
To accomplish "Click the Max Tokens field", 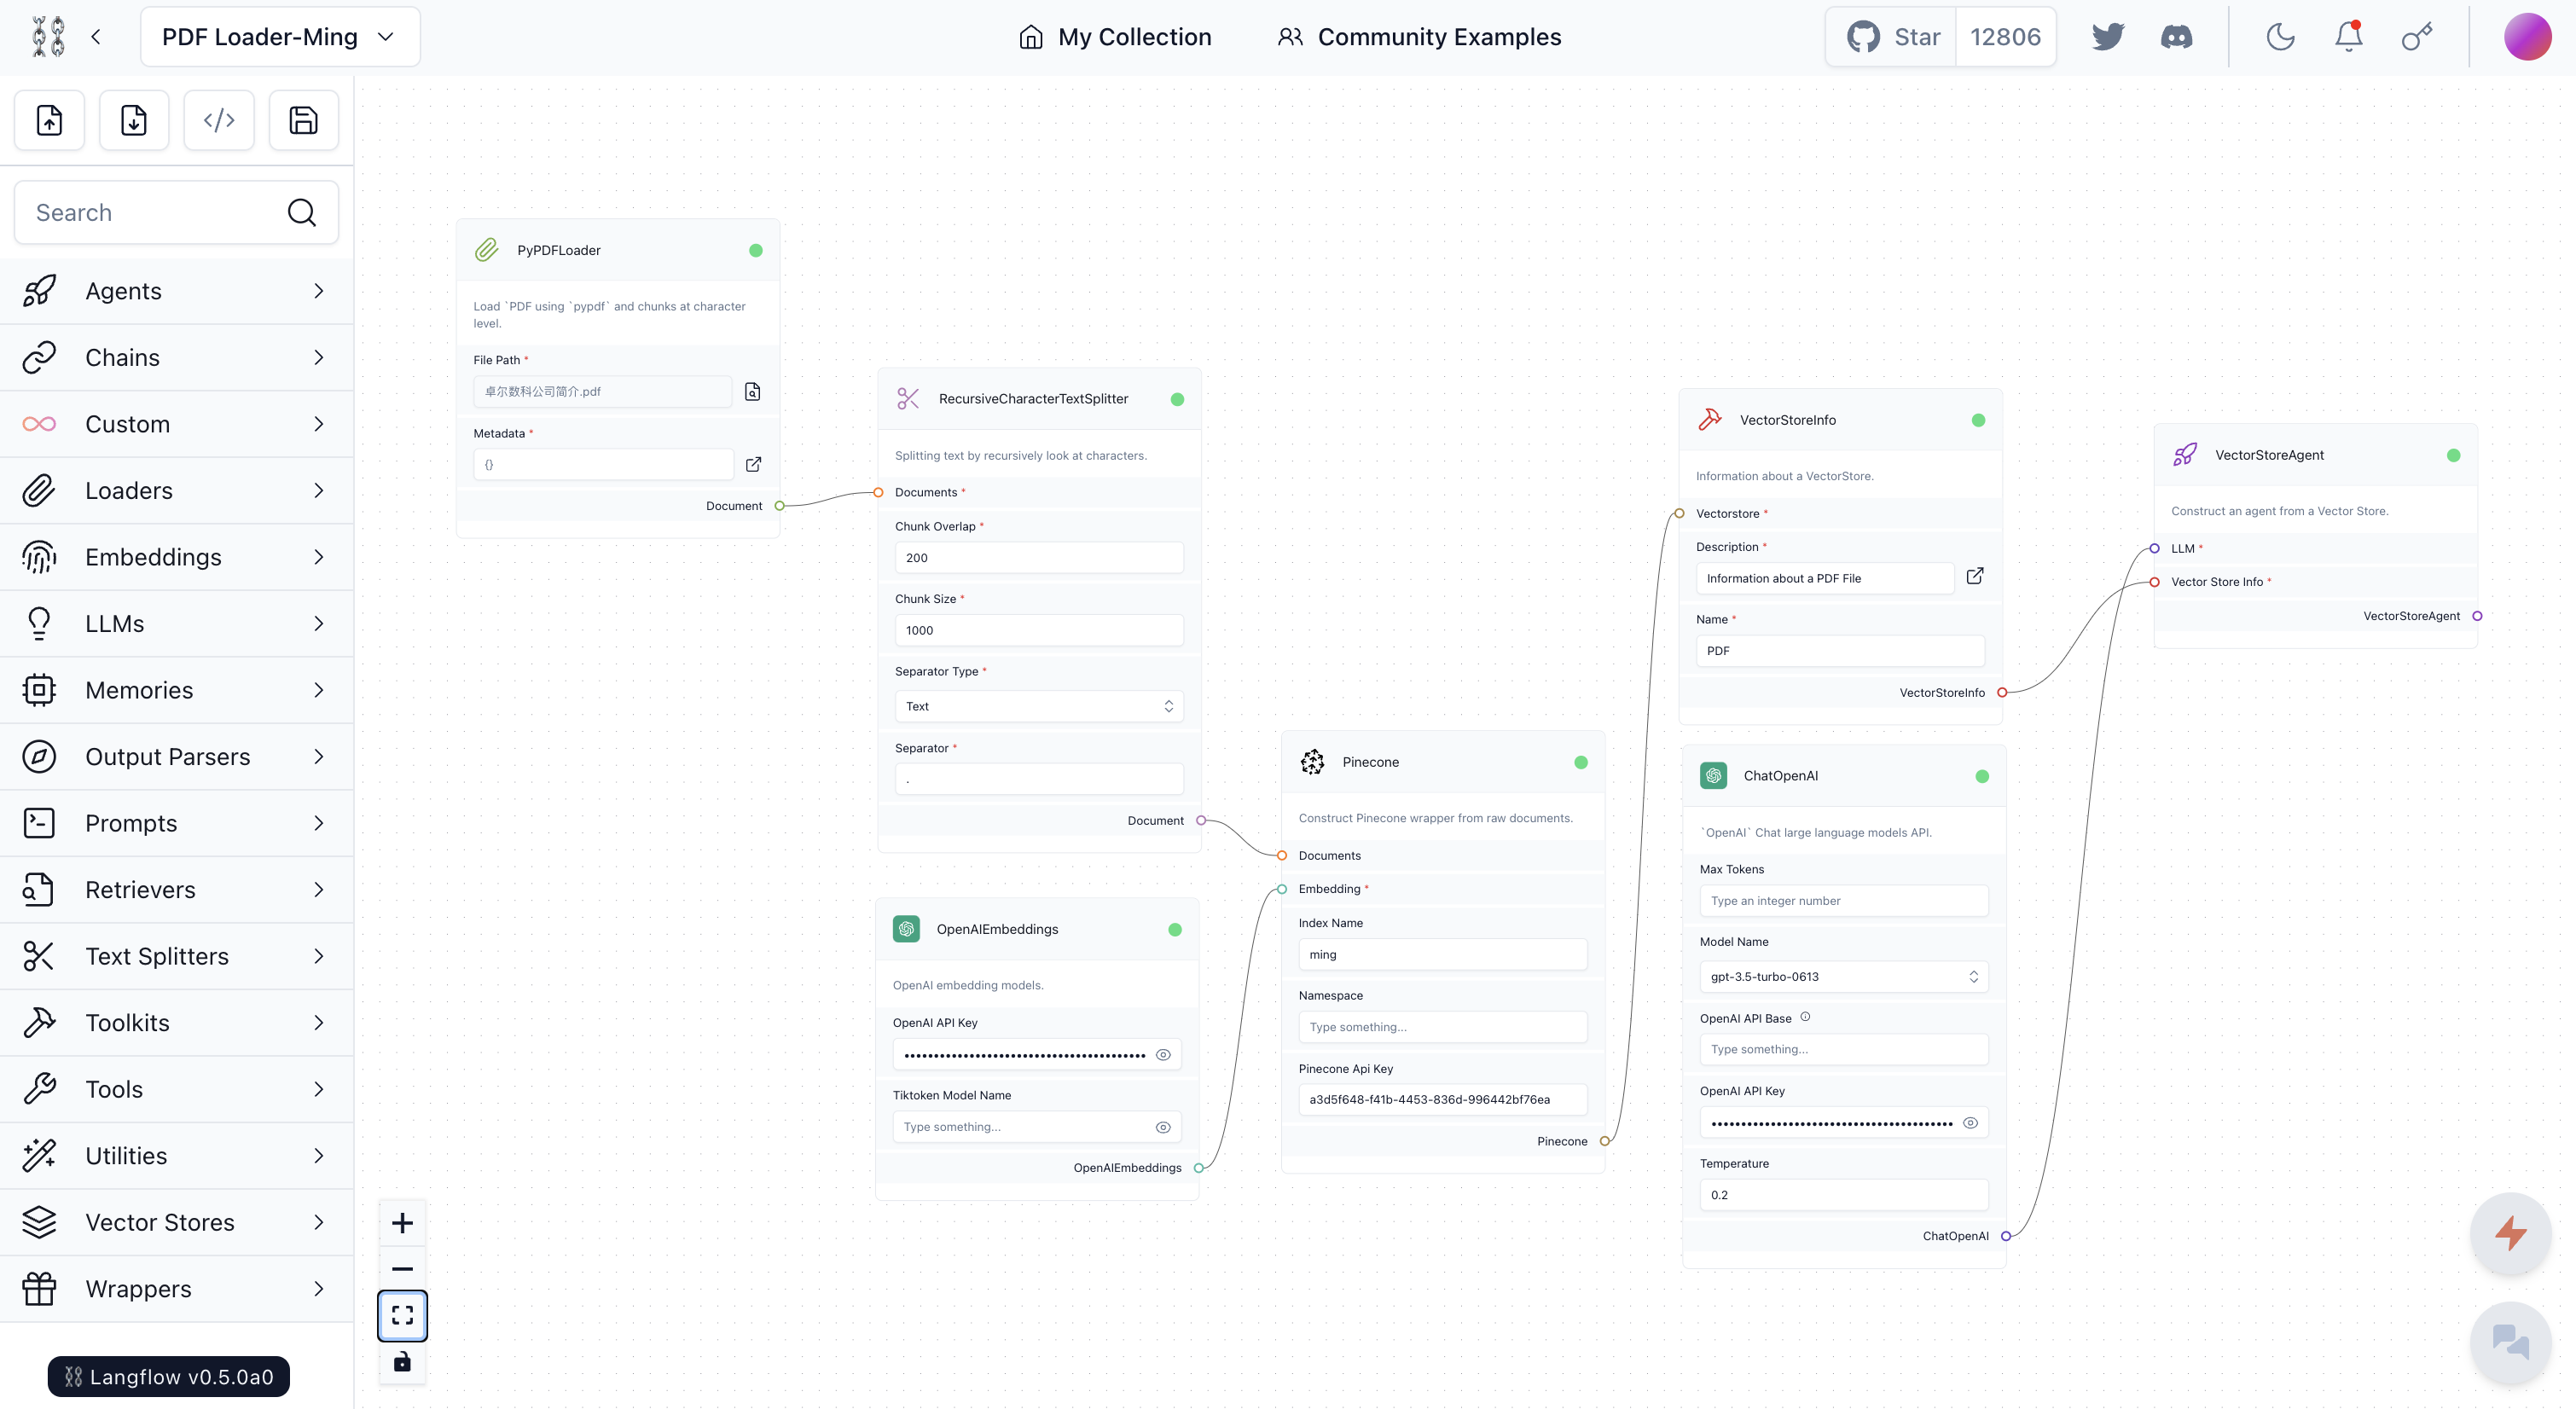I will 1843,901.
